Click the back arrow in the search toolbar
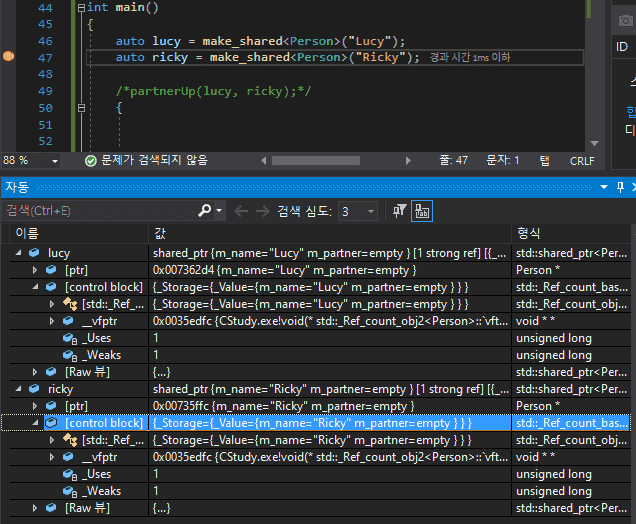This screenshot has height=524, width=636. tap(240, 211)
